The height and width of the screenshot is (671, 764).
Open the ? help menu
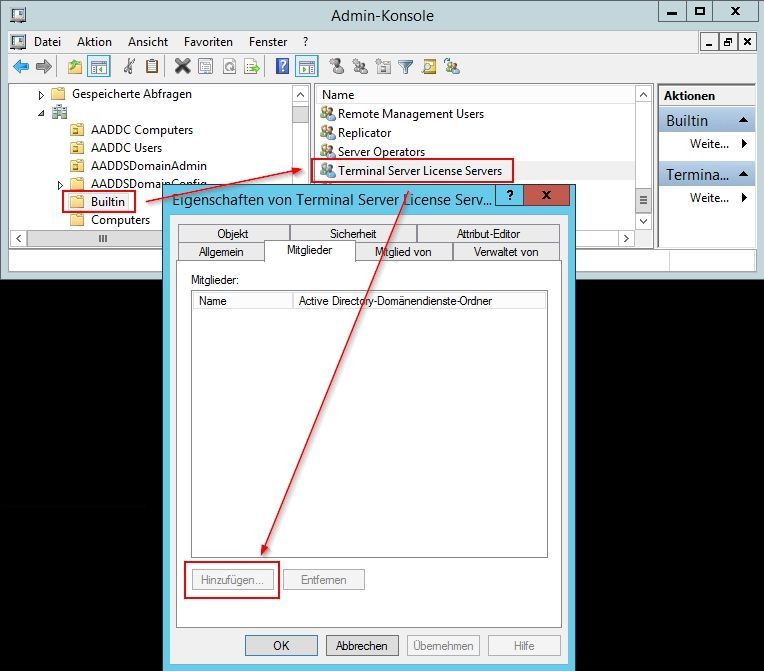click(306, 42)
